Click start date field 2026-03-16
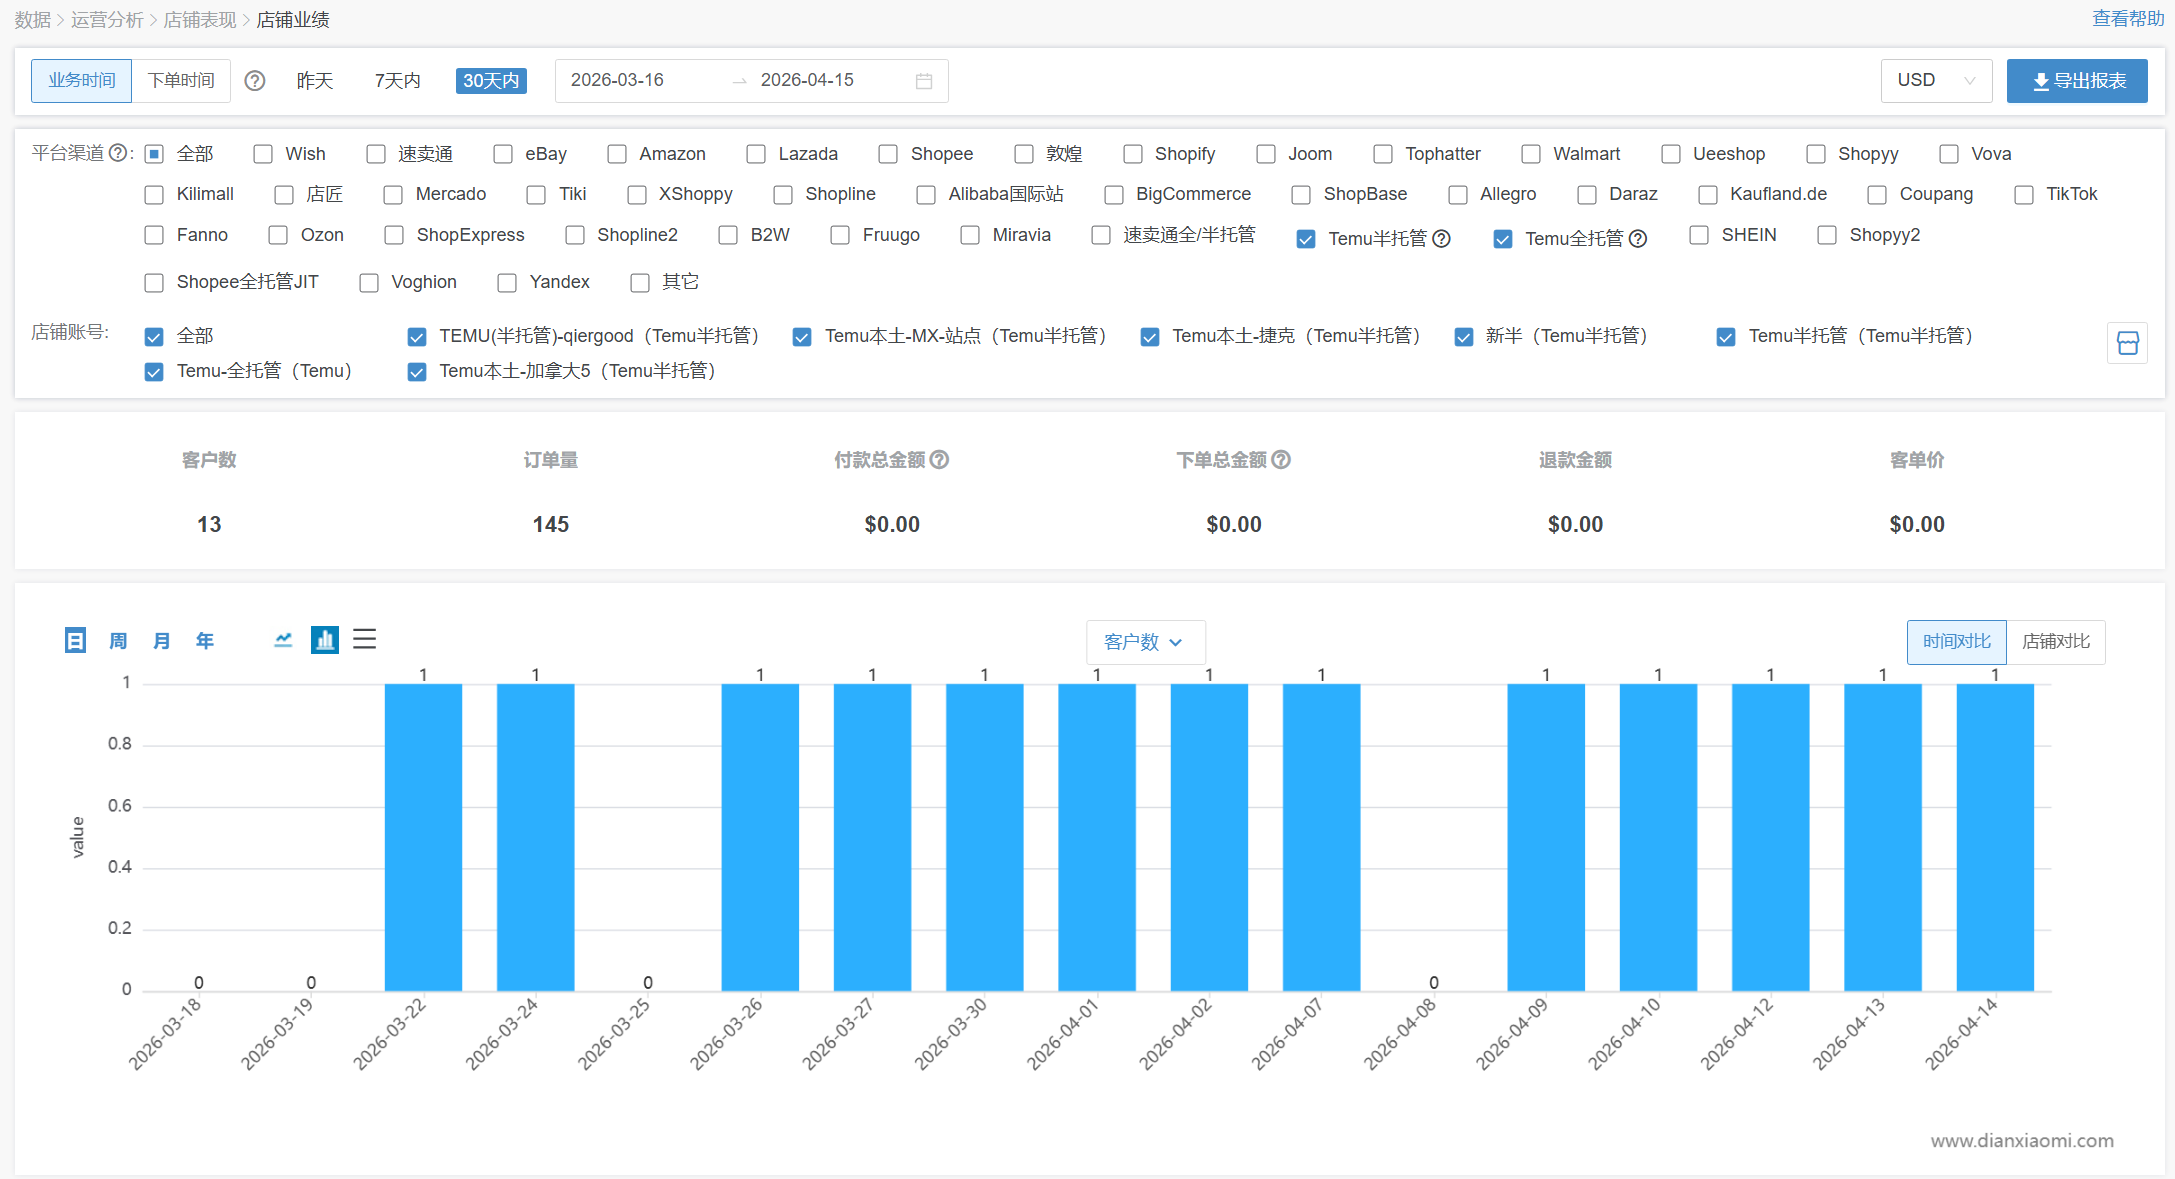 click(617, 81)
